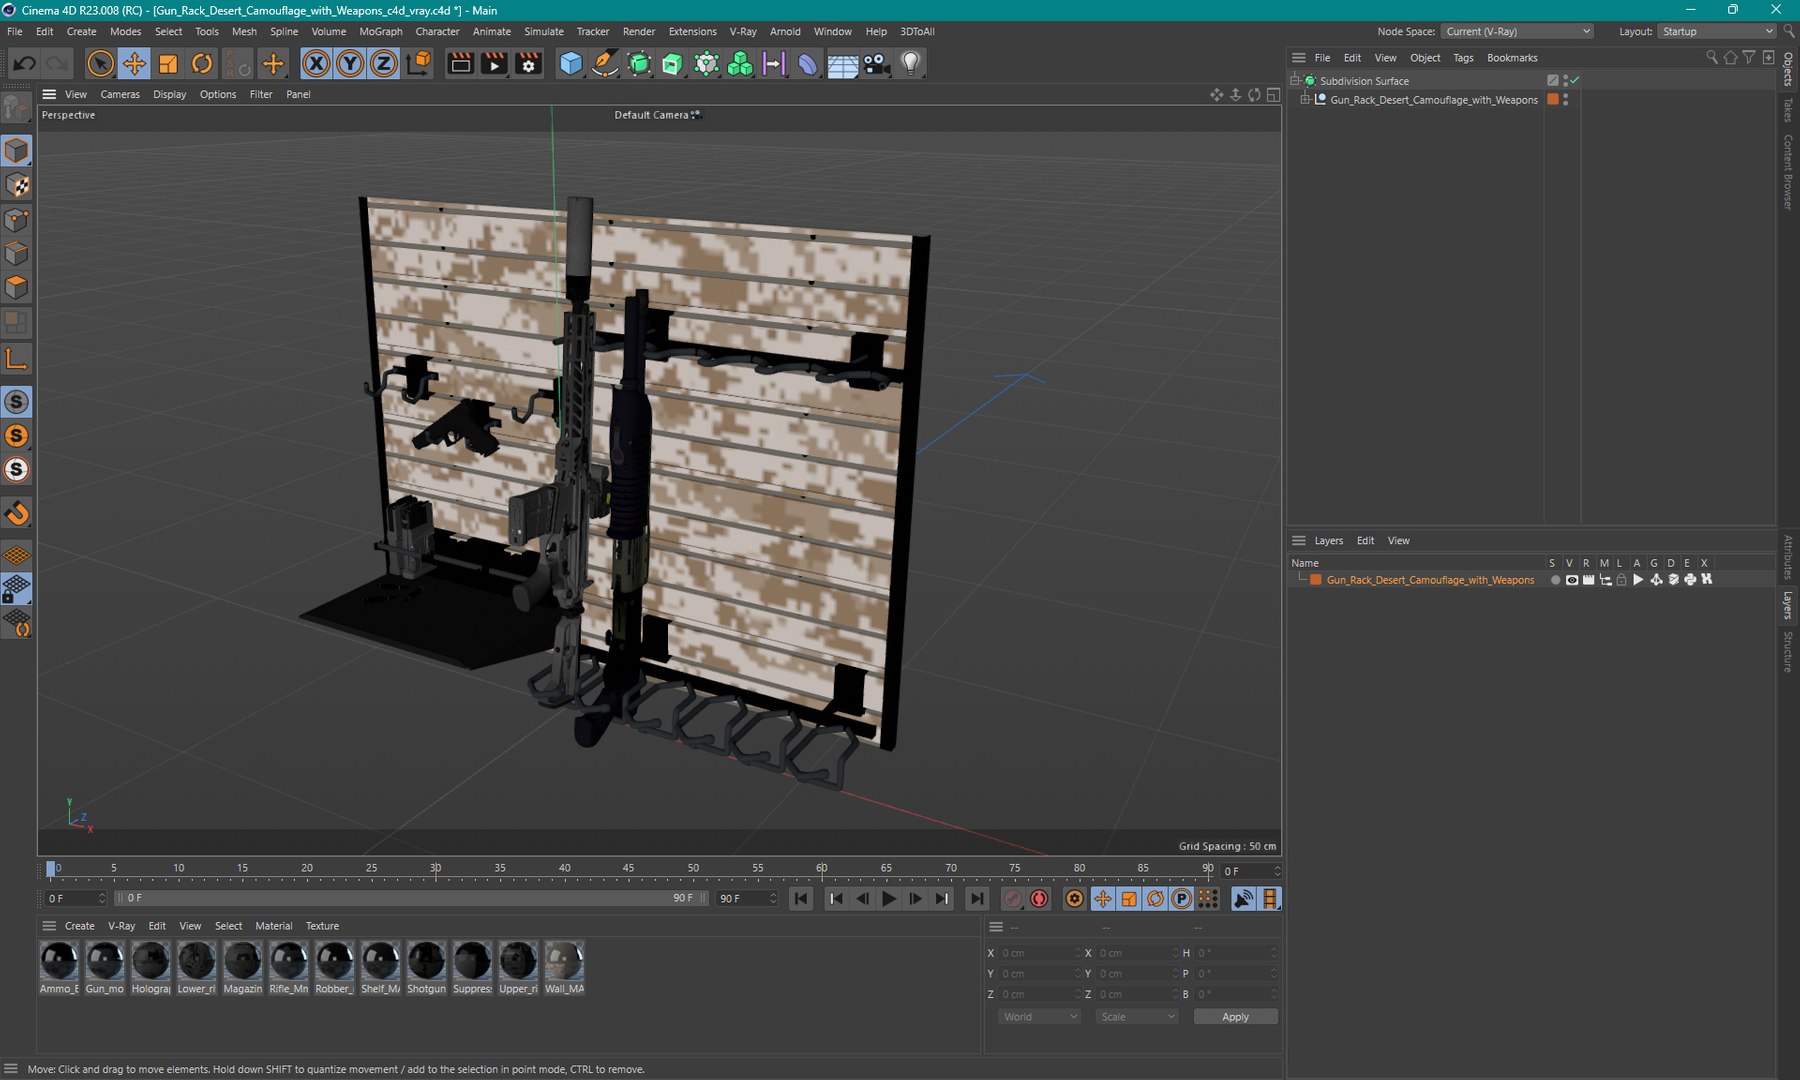Toggle Subdivision Surface enable checkmark
The height and width of the screenshot is (1080, 1800).
coord(1575,80)
